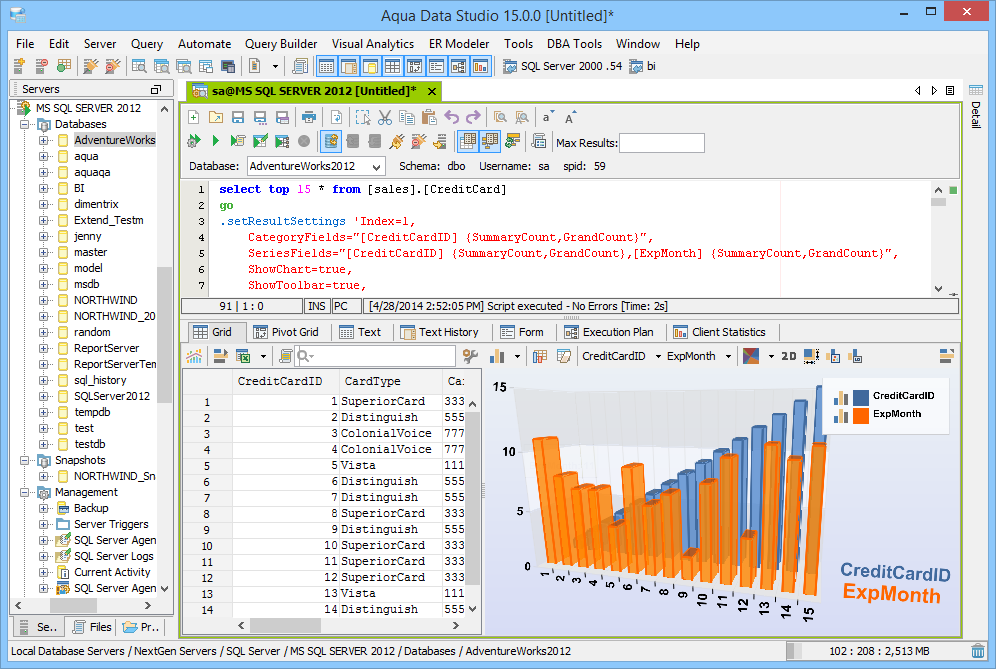Click the Redo arrow icon
This screenshot has height=669, width=996.
tap(473, 118)
